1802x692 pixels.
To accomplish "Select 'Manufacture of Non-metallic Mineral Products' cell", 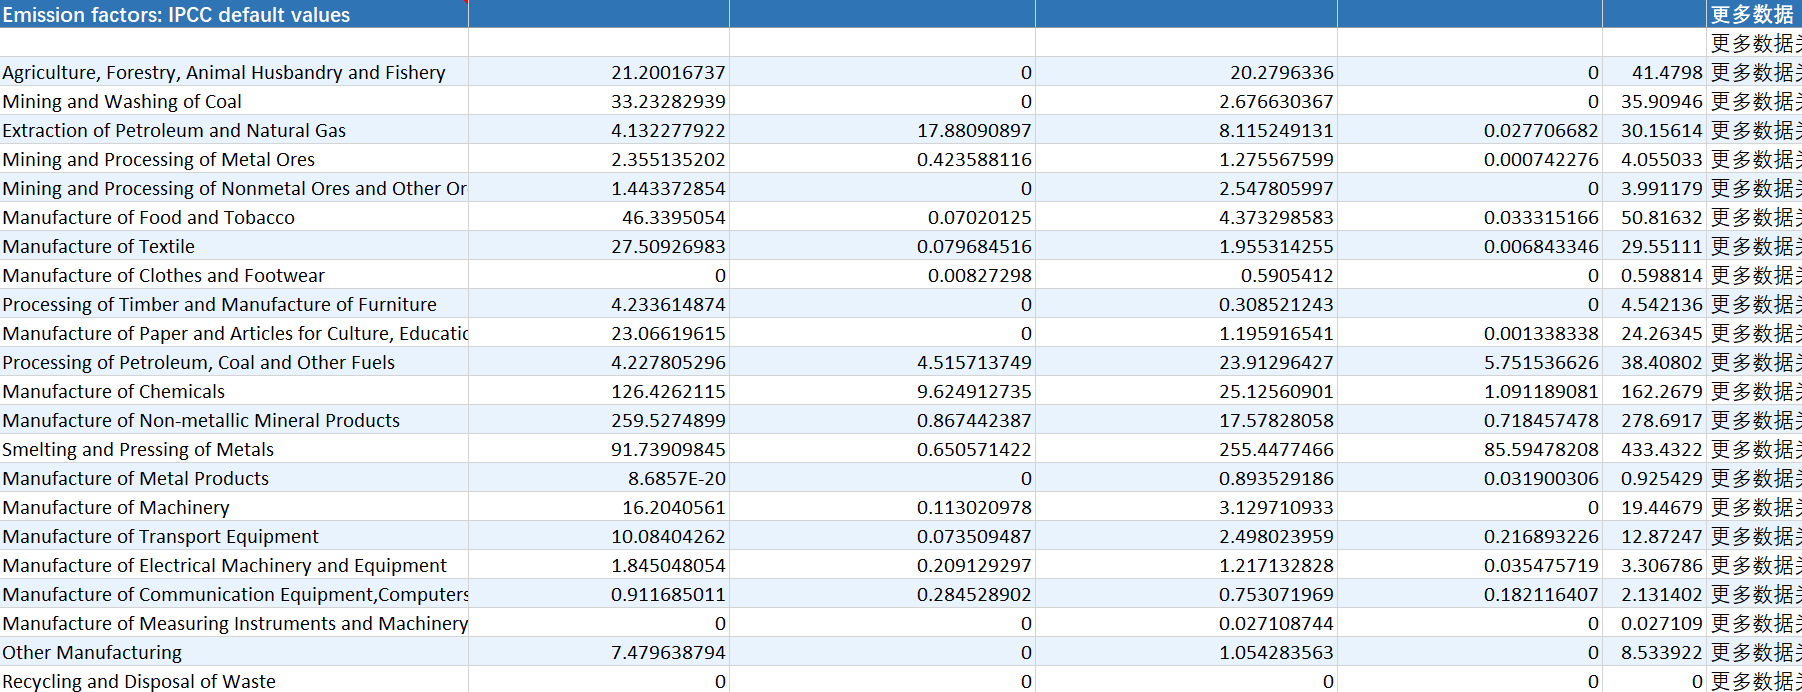I will tap(234, 420).
